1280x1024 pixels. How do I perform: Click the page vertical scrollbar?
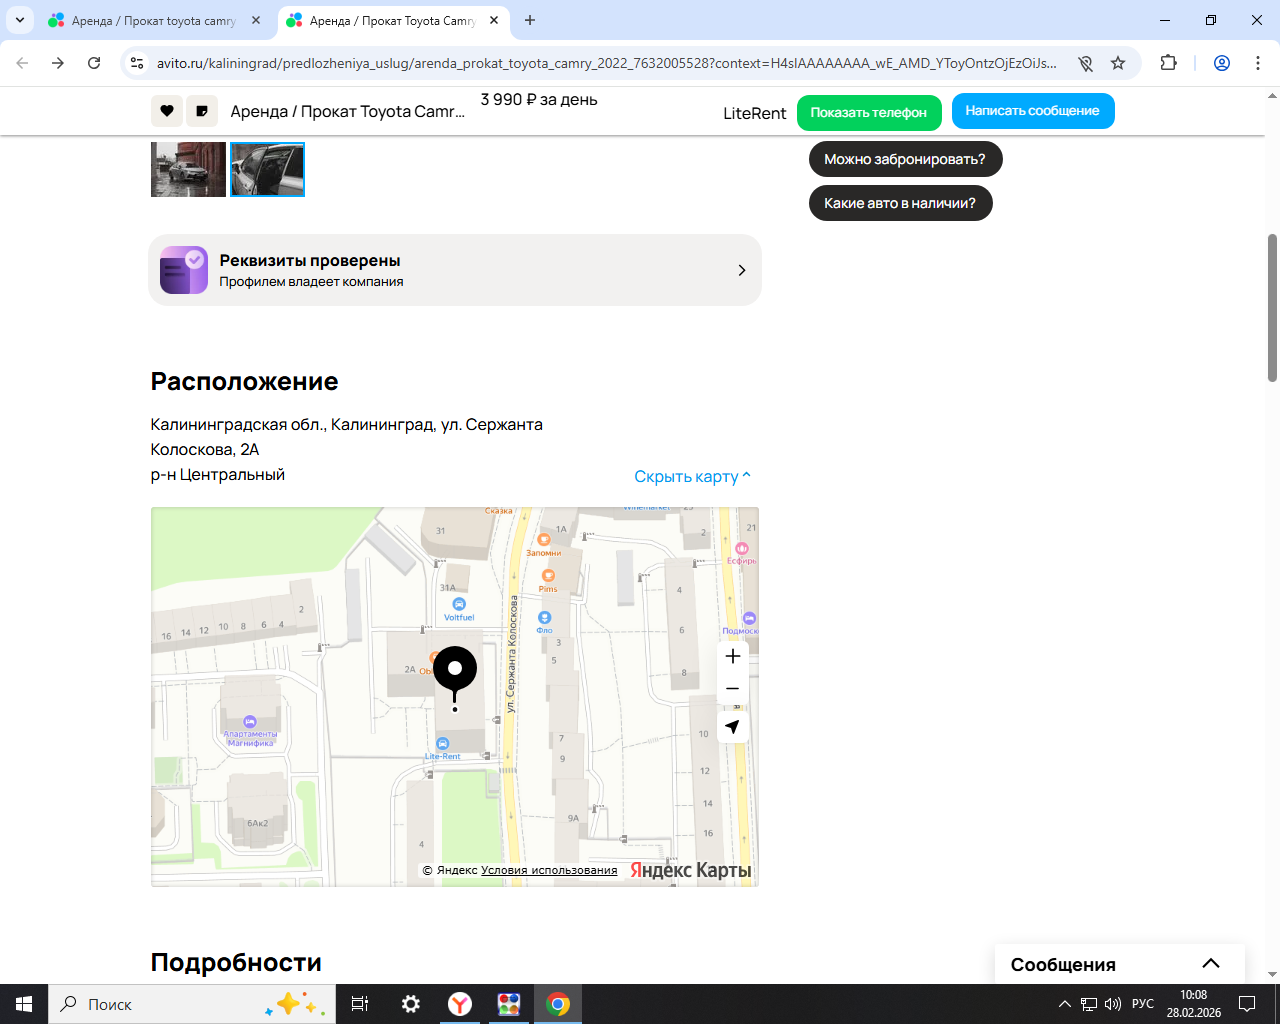(x=1272, y=308)
